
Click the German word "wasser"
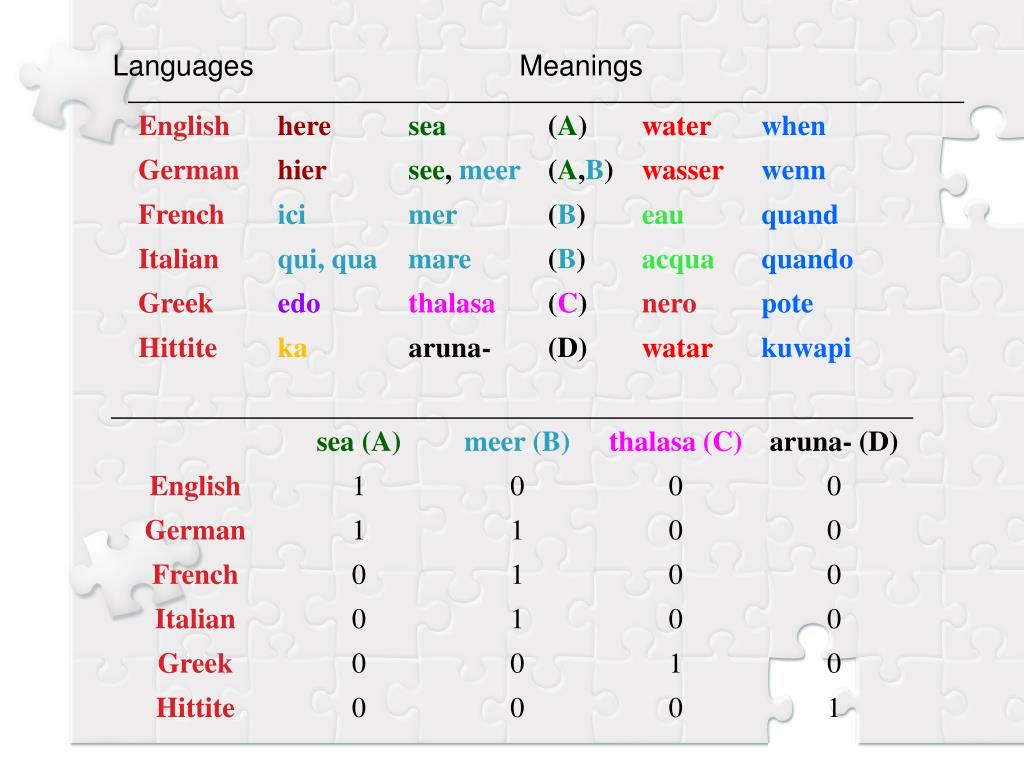(x=682, y=171)
